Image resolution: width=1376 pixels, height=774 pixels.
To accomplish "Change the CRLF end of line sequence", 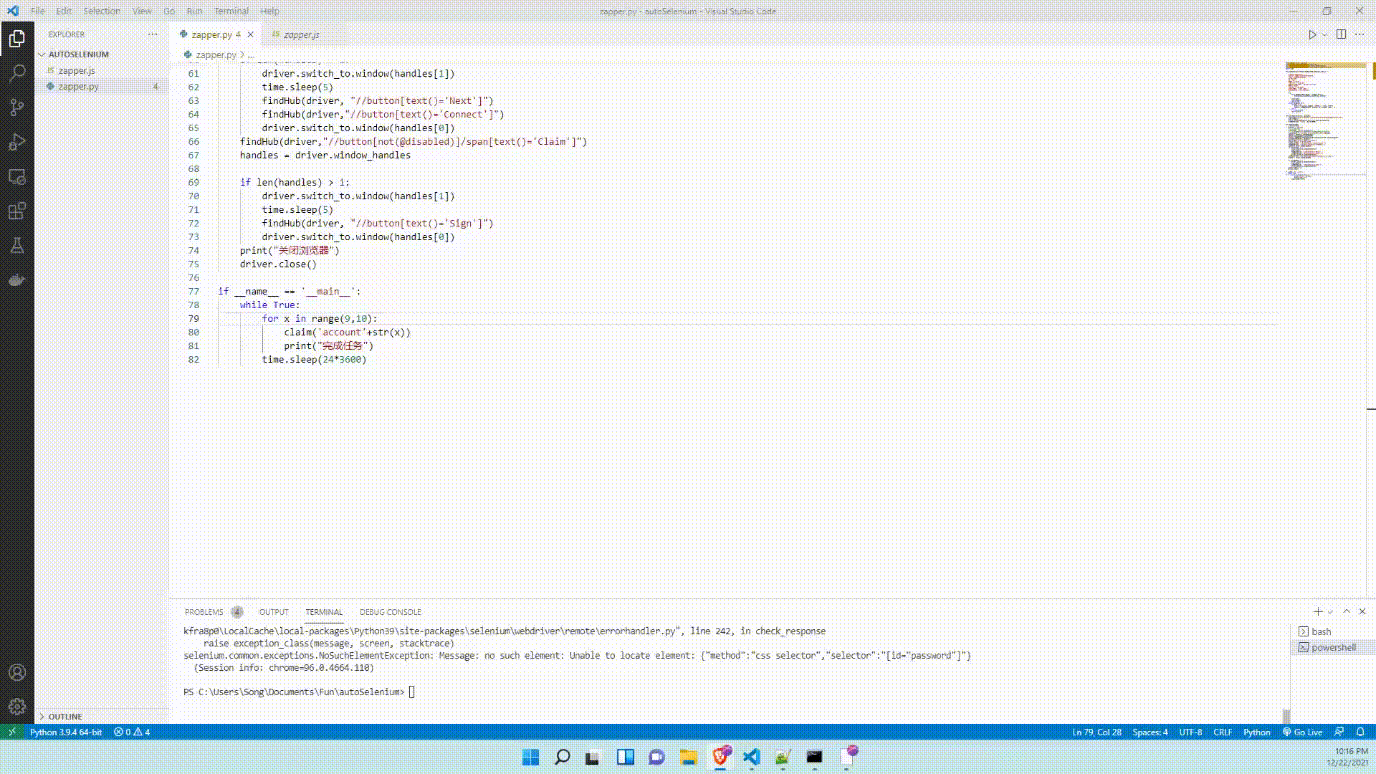I will pyautogui.click(x=1223, y=732).
